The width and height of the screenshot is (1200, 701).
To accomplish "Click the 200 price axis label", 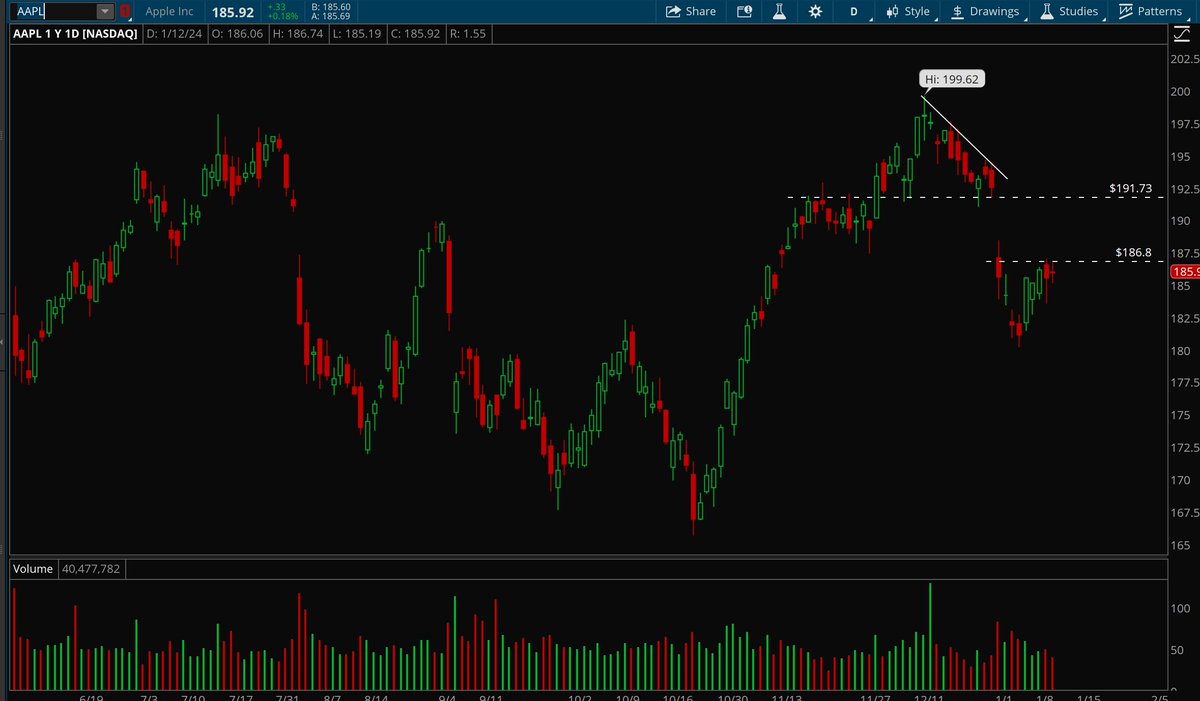I will pyautogui.click(x=1183, y=92).
